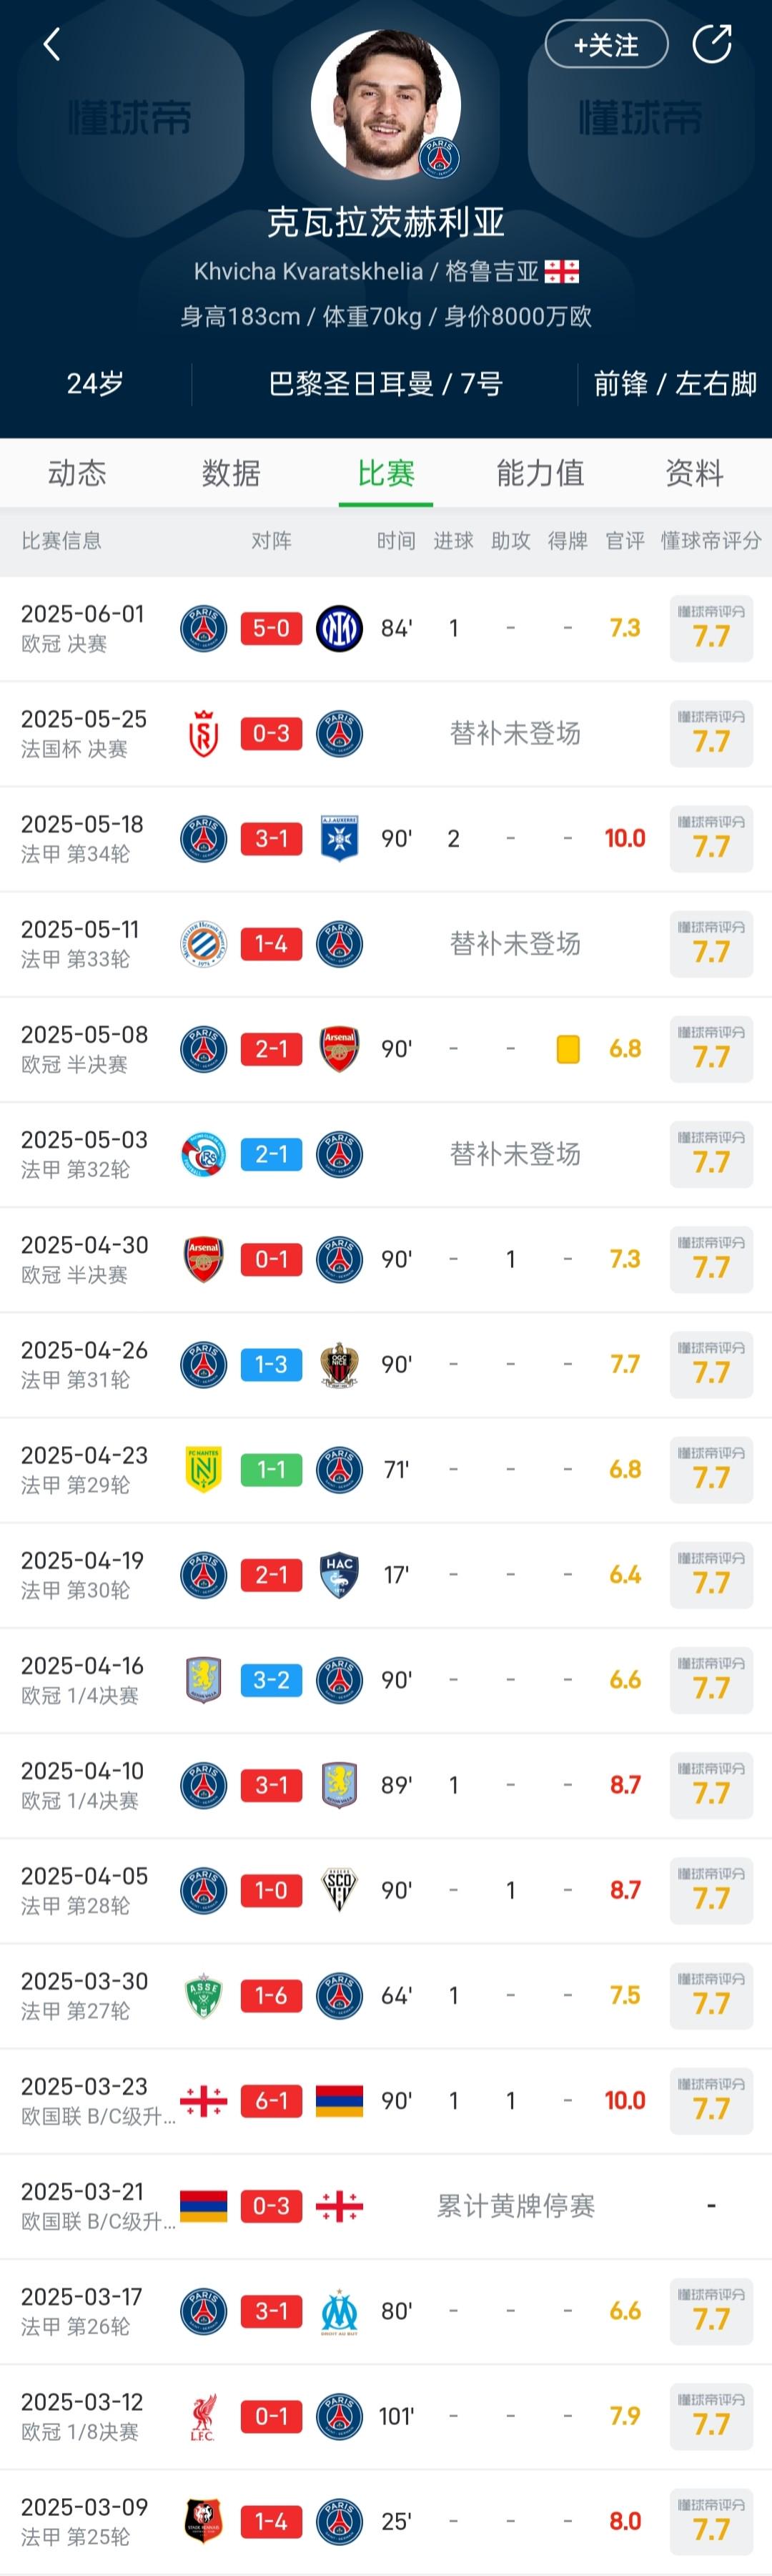This screenshot has height=2576, width=772.
Task: Tap the +关注 follow button
Action: tap(606, 44)
